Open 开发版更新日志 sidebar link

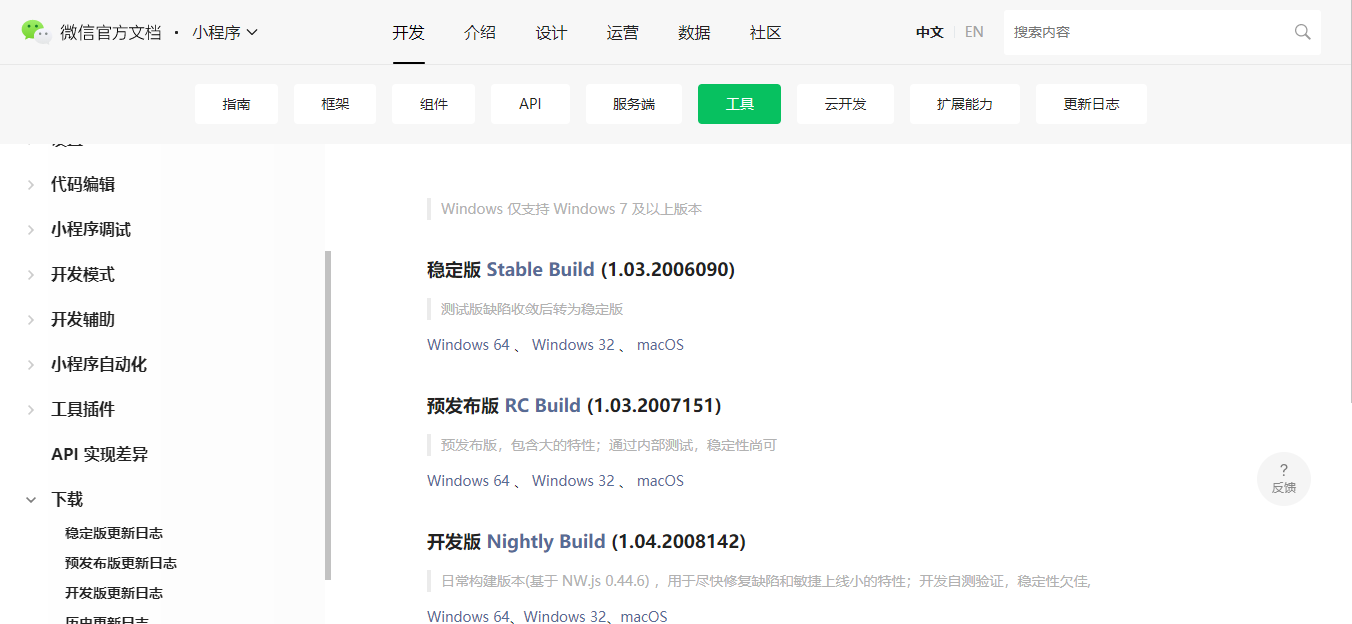(114, 593)
